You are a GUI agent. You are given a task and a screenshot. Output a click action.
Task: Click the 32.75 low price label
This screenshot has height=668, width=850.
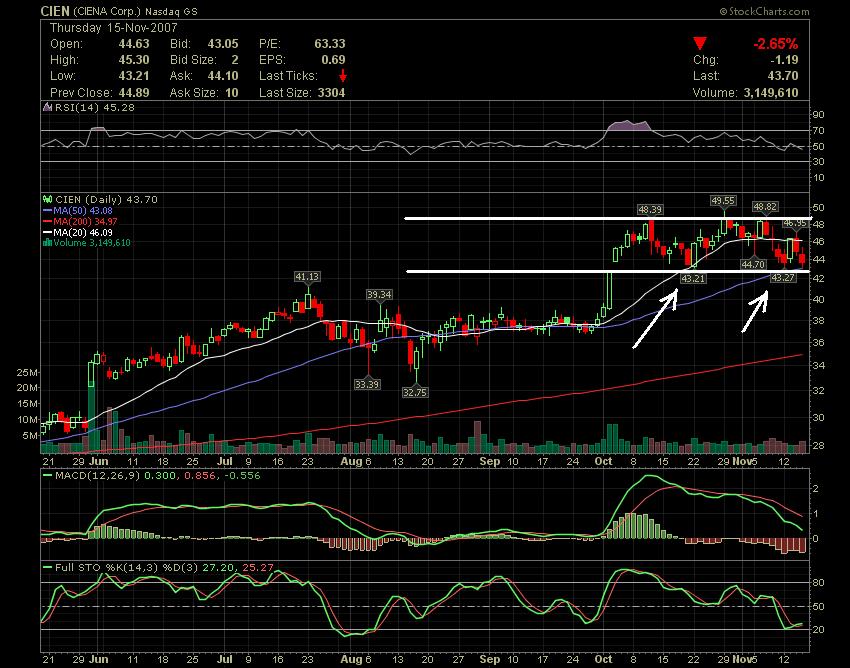(415, 392)
